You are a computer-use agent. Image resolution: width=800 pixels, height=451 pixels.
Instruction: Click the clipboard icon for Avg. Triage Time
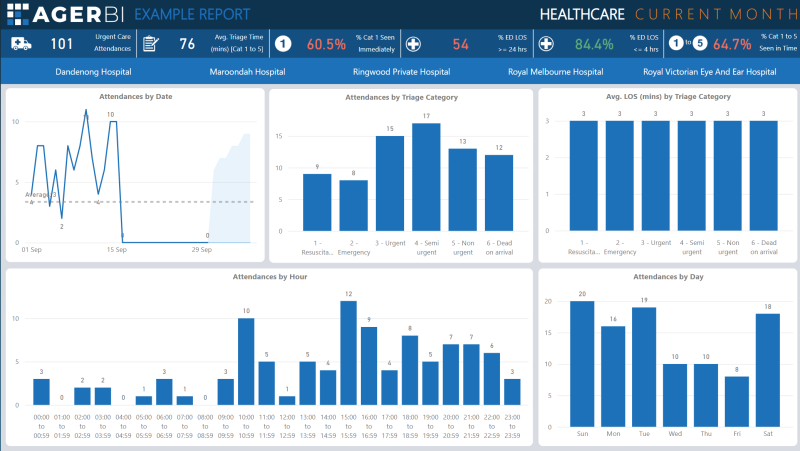(151, 44)
